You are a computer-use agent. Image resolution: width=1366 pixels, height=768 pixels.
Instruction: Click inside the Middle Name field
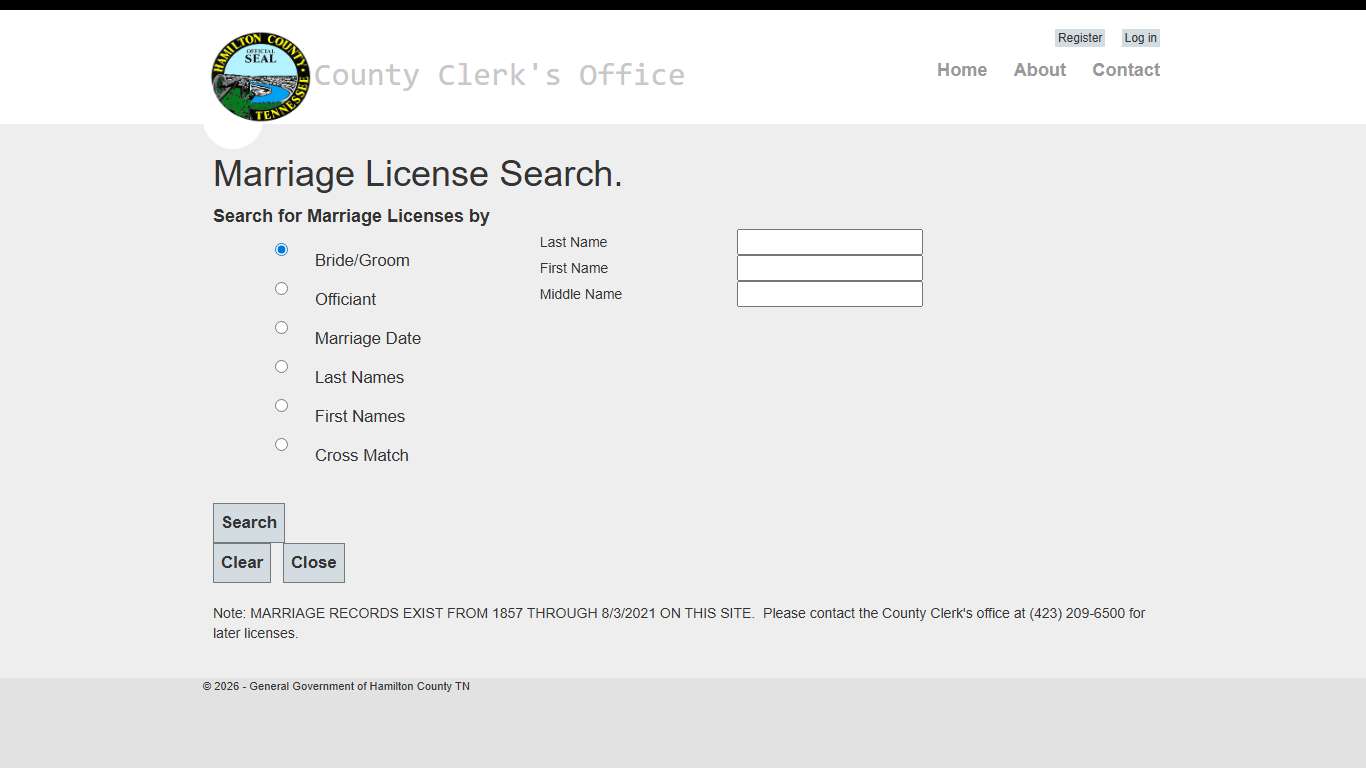pyautogui.click(x=829, y=293)
